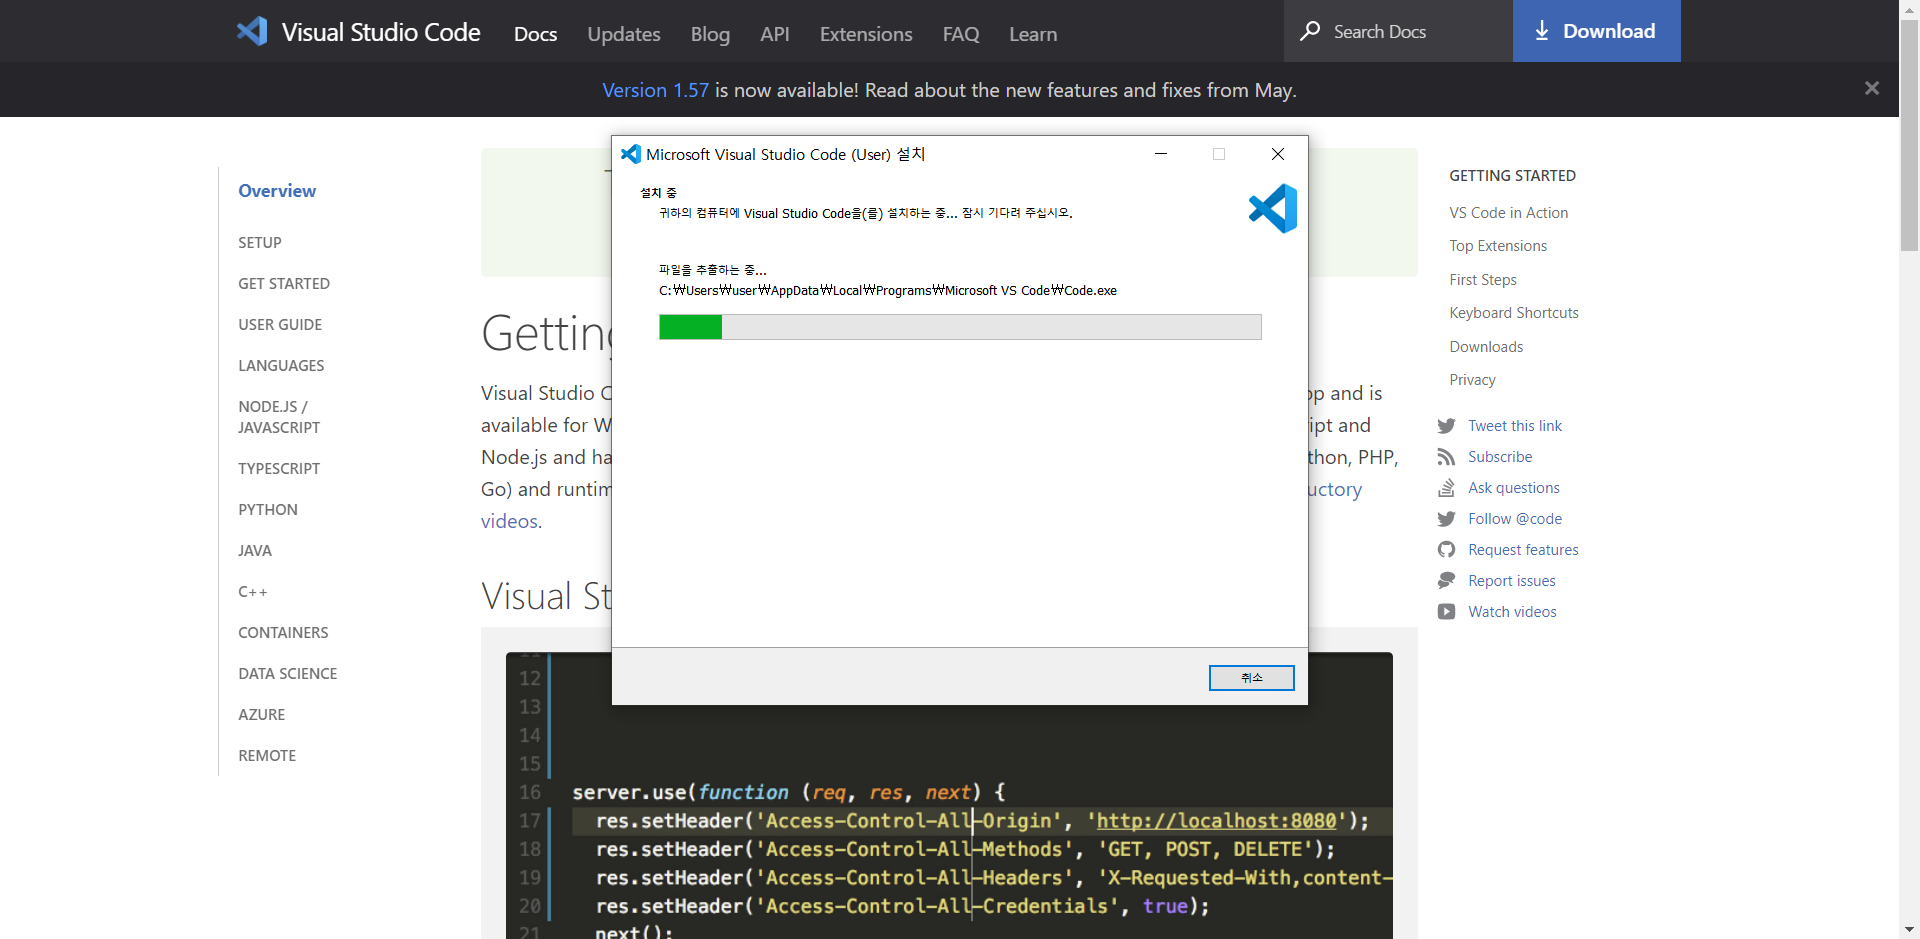Open the Version 1.57 link in banner
Viewport: 1920px width, 939px height.
pyautogui.click(x=655, y=90)
